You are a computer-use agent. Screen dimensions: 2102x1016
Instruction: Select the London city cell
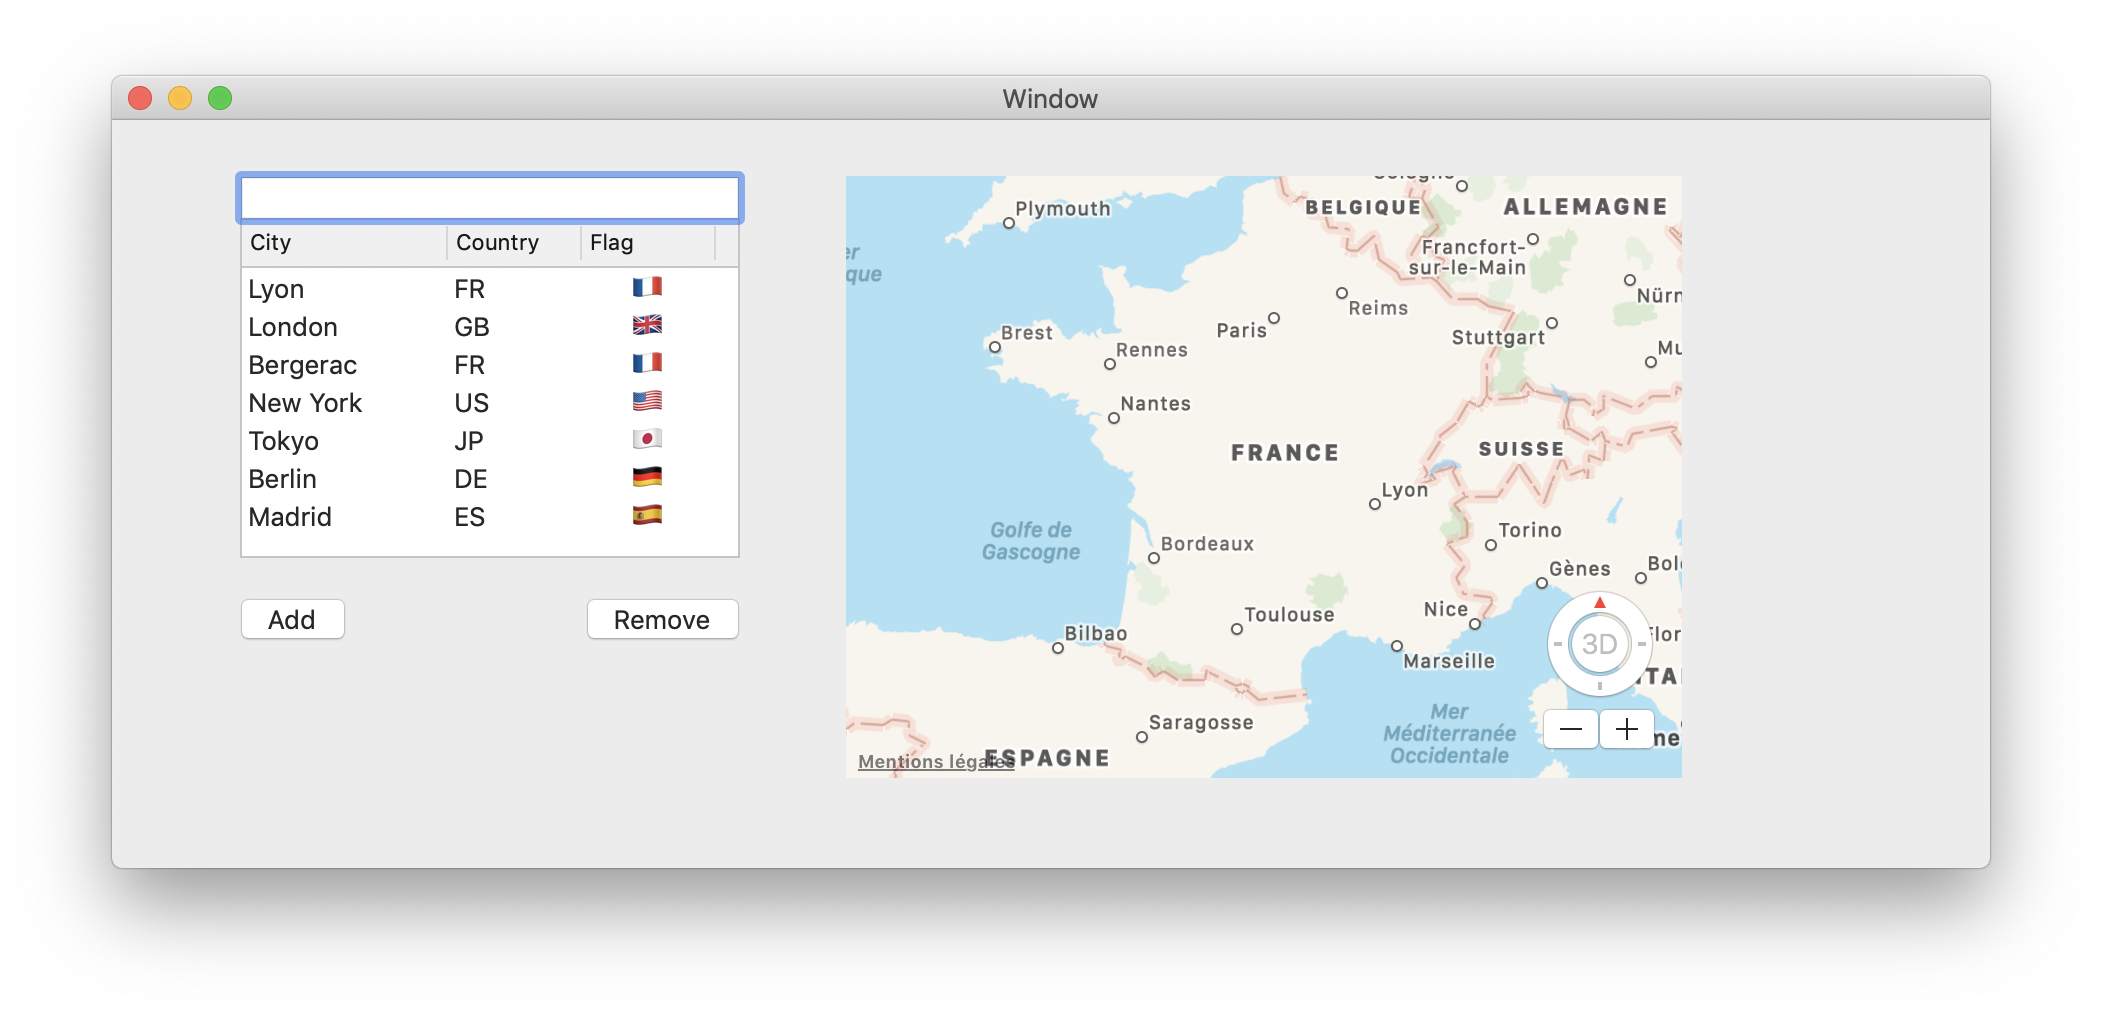pyautogui.click(x=293, y=327)
